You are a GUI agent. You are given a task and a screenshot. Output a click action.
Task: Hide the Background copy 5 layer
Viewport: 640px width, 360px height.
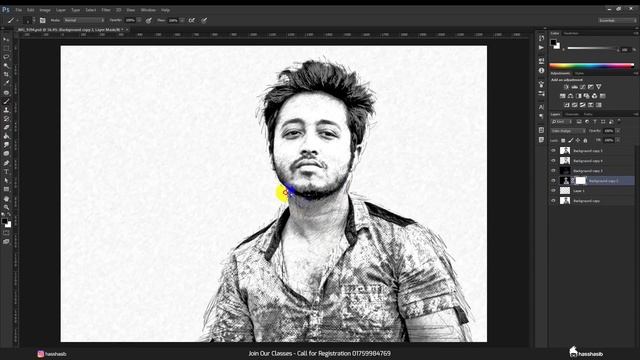coord(553,151)
